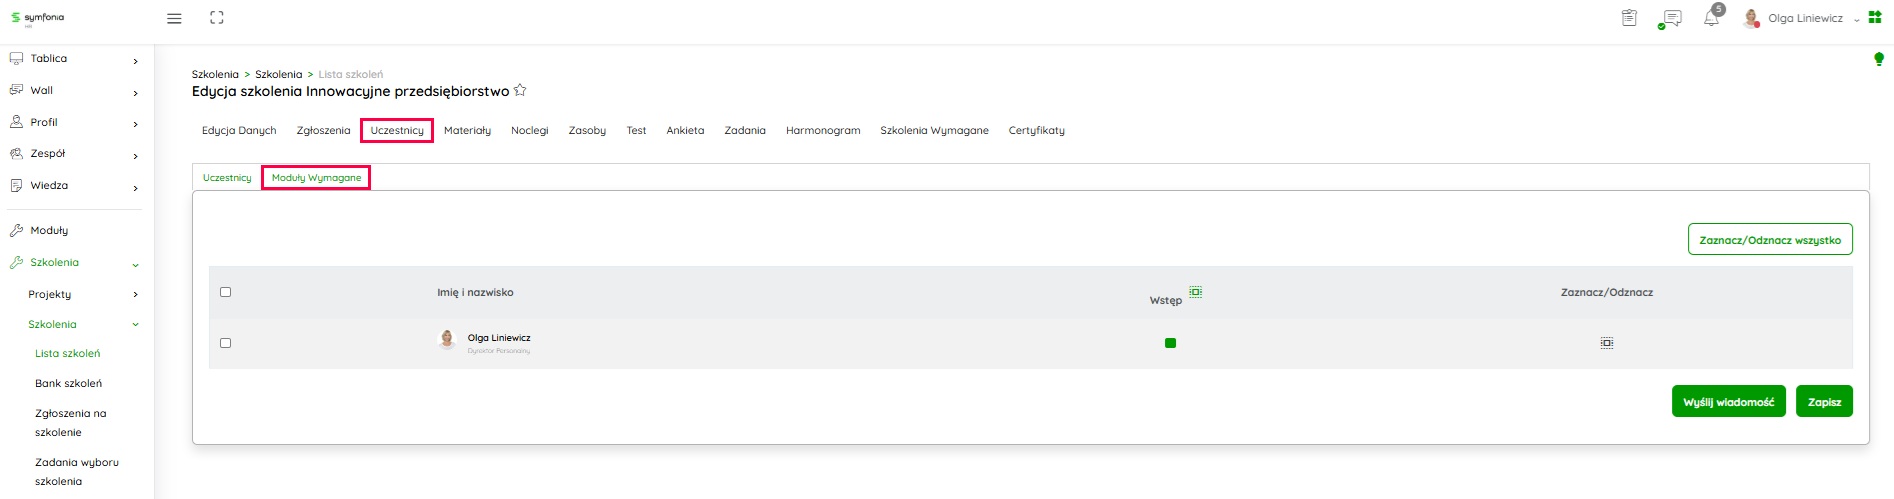Open the hamburger menu icon

tap(174, 18)
